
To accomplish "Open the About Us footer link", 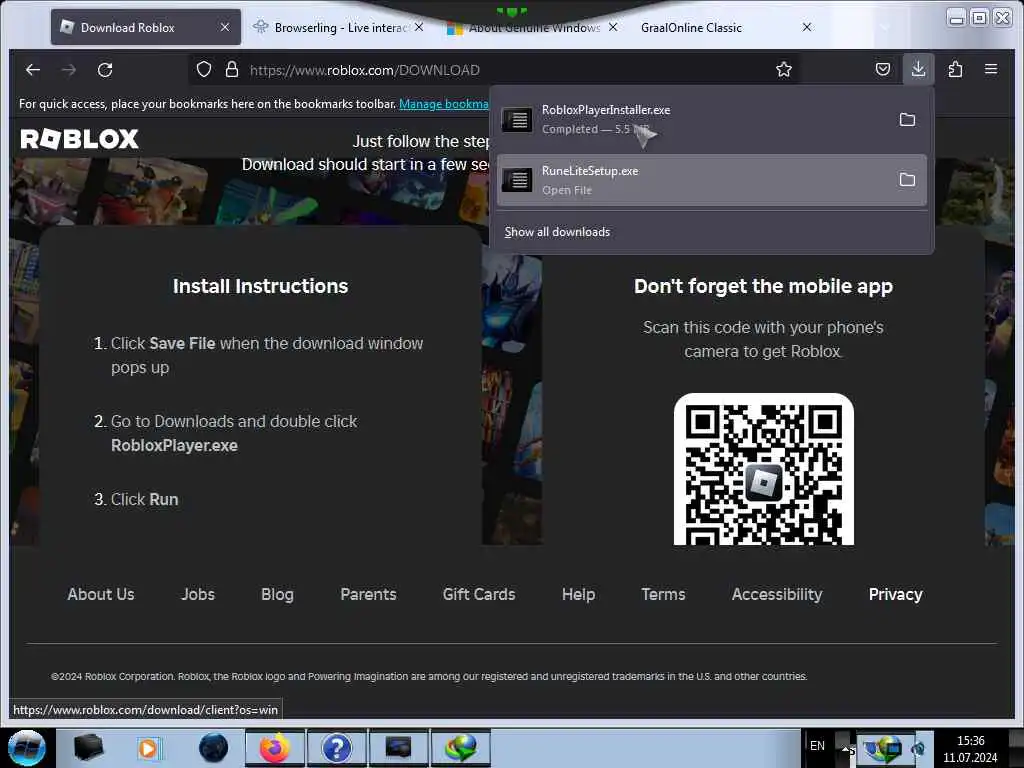I will (101, 594).
